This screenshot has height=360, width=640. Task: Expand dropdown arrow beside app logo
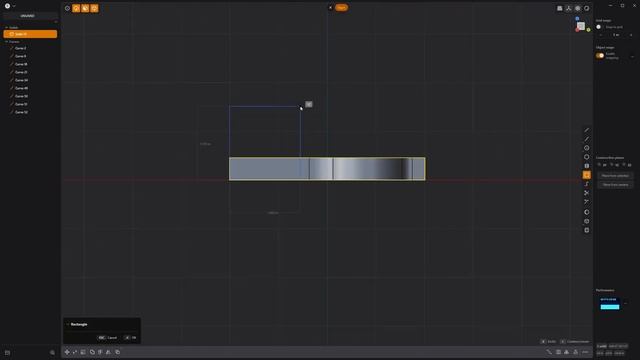(x=14, y=6)
